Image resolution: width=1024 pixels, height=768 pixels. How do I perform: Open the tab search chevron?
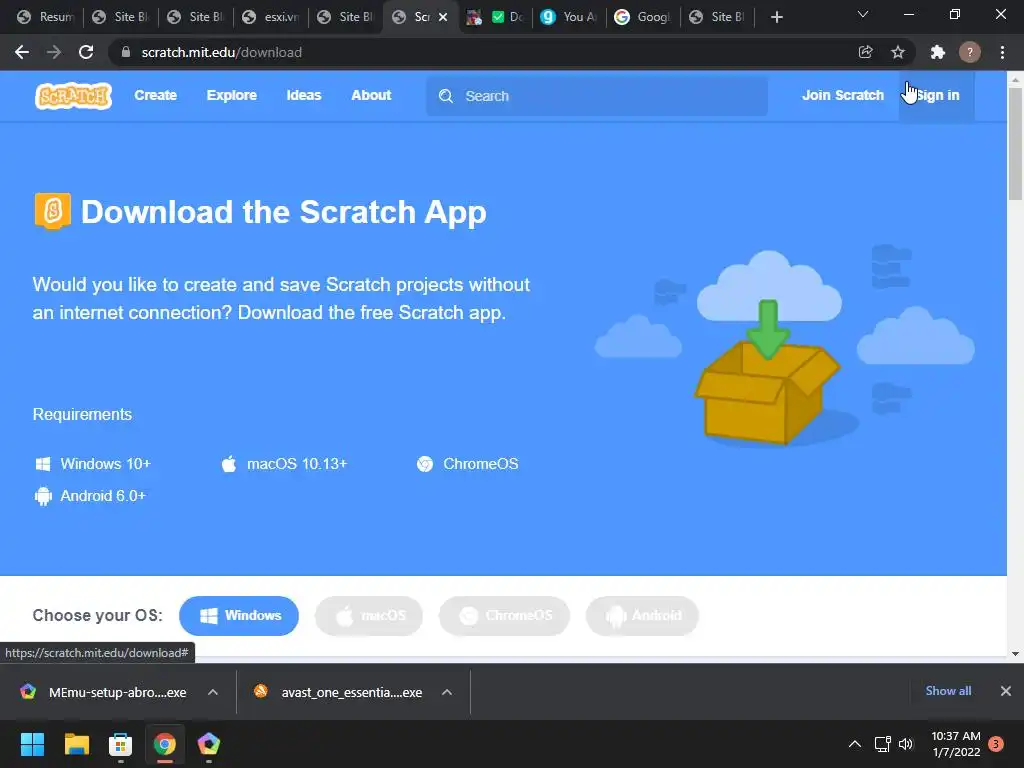(863, 14)
